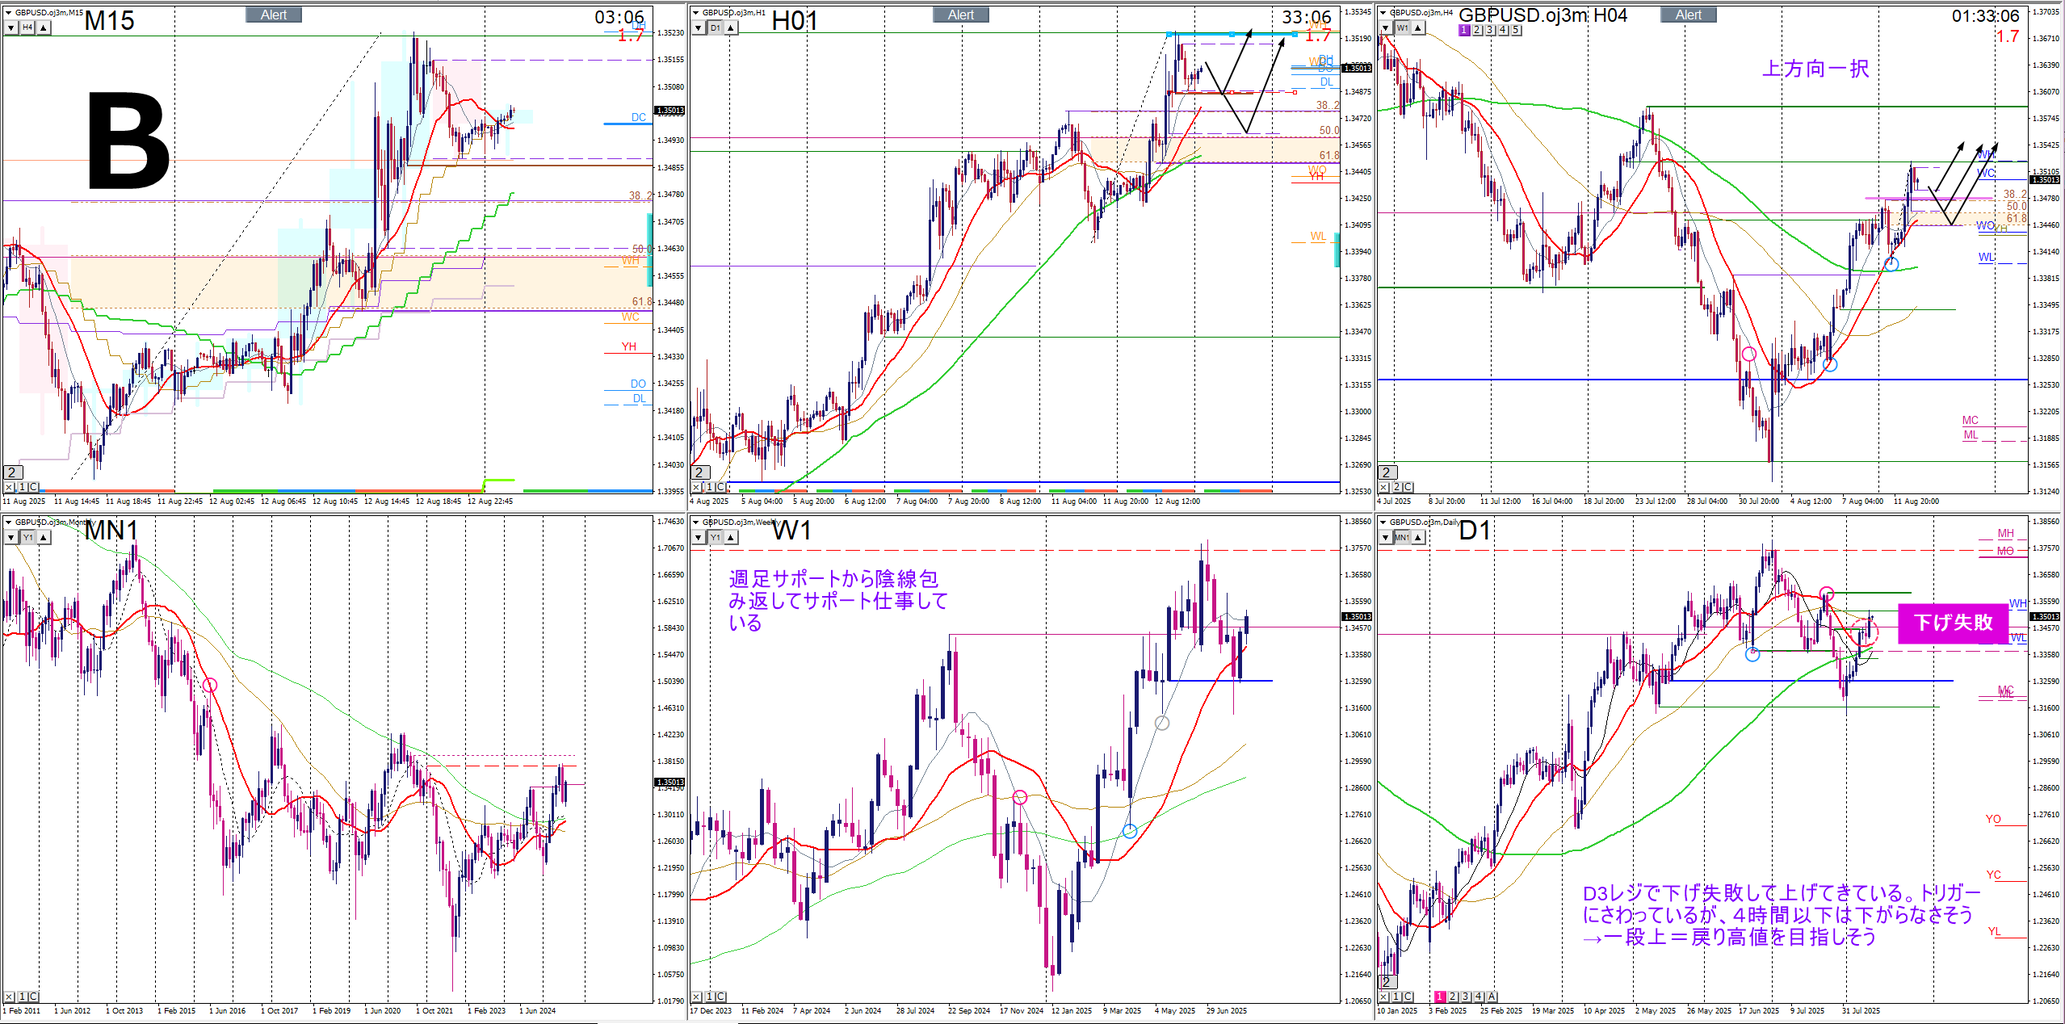Click the boxed 2 button above X on D1 chart
Viewport: 2065px width, 1024px height.
[1388, 982]
